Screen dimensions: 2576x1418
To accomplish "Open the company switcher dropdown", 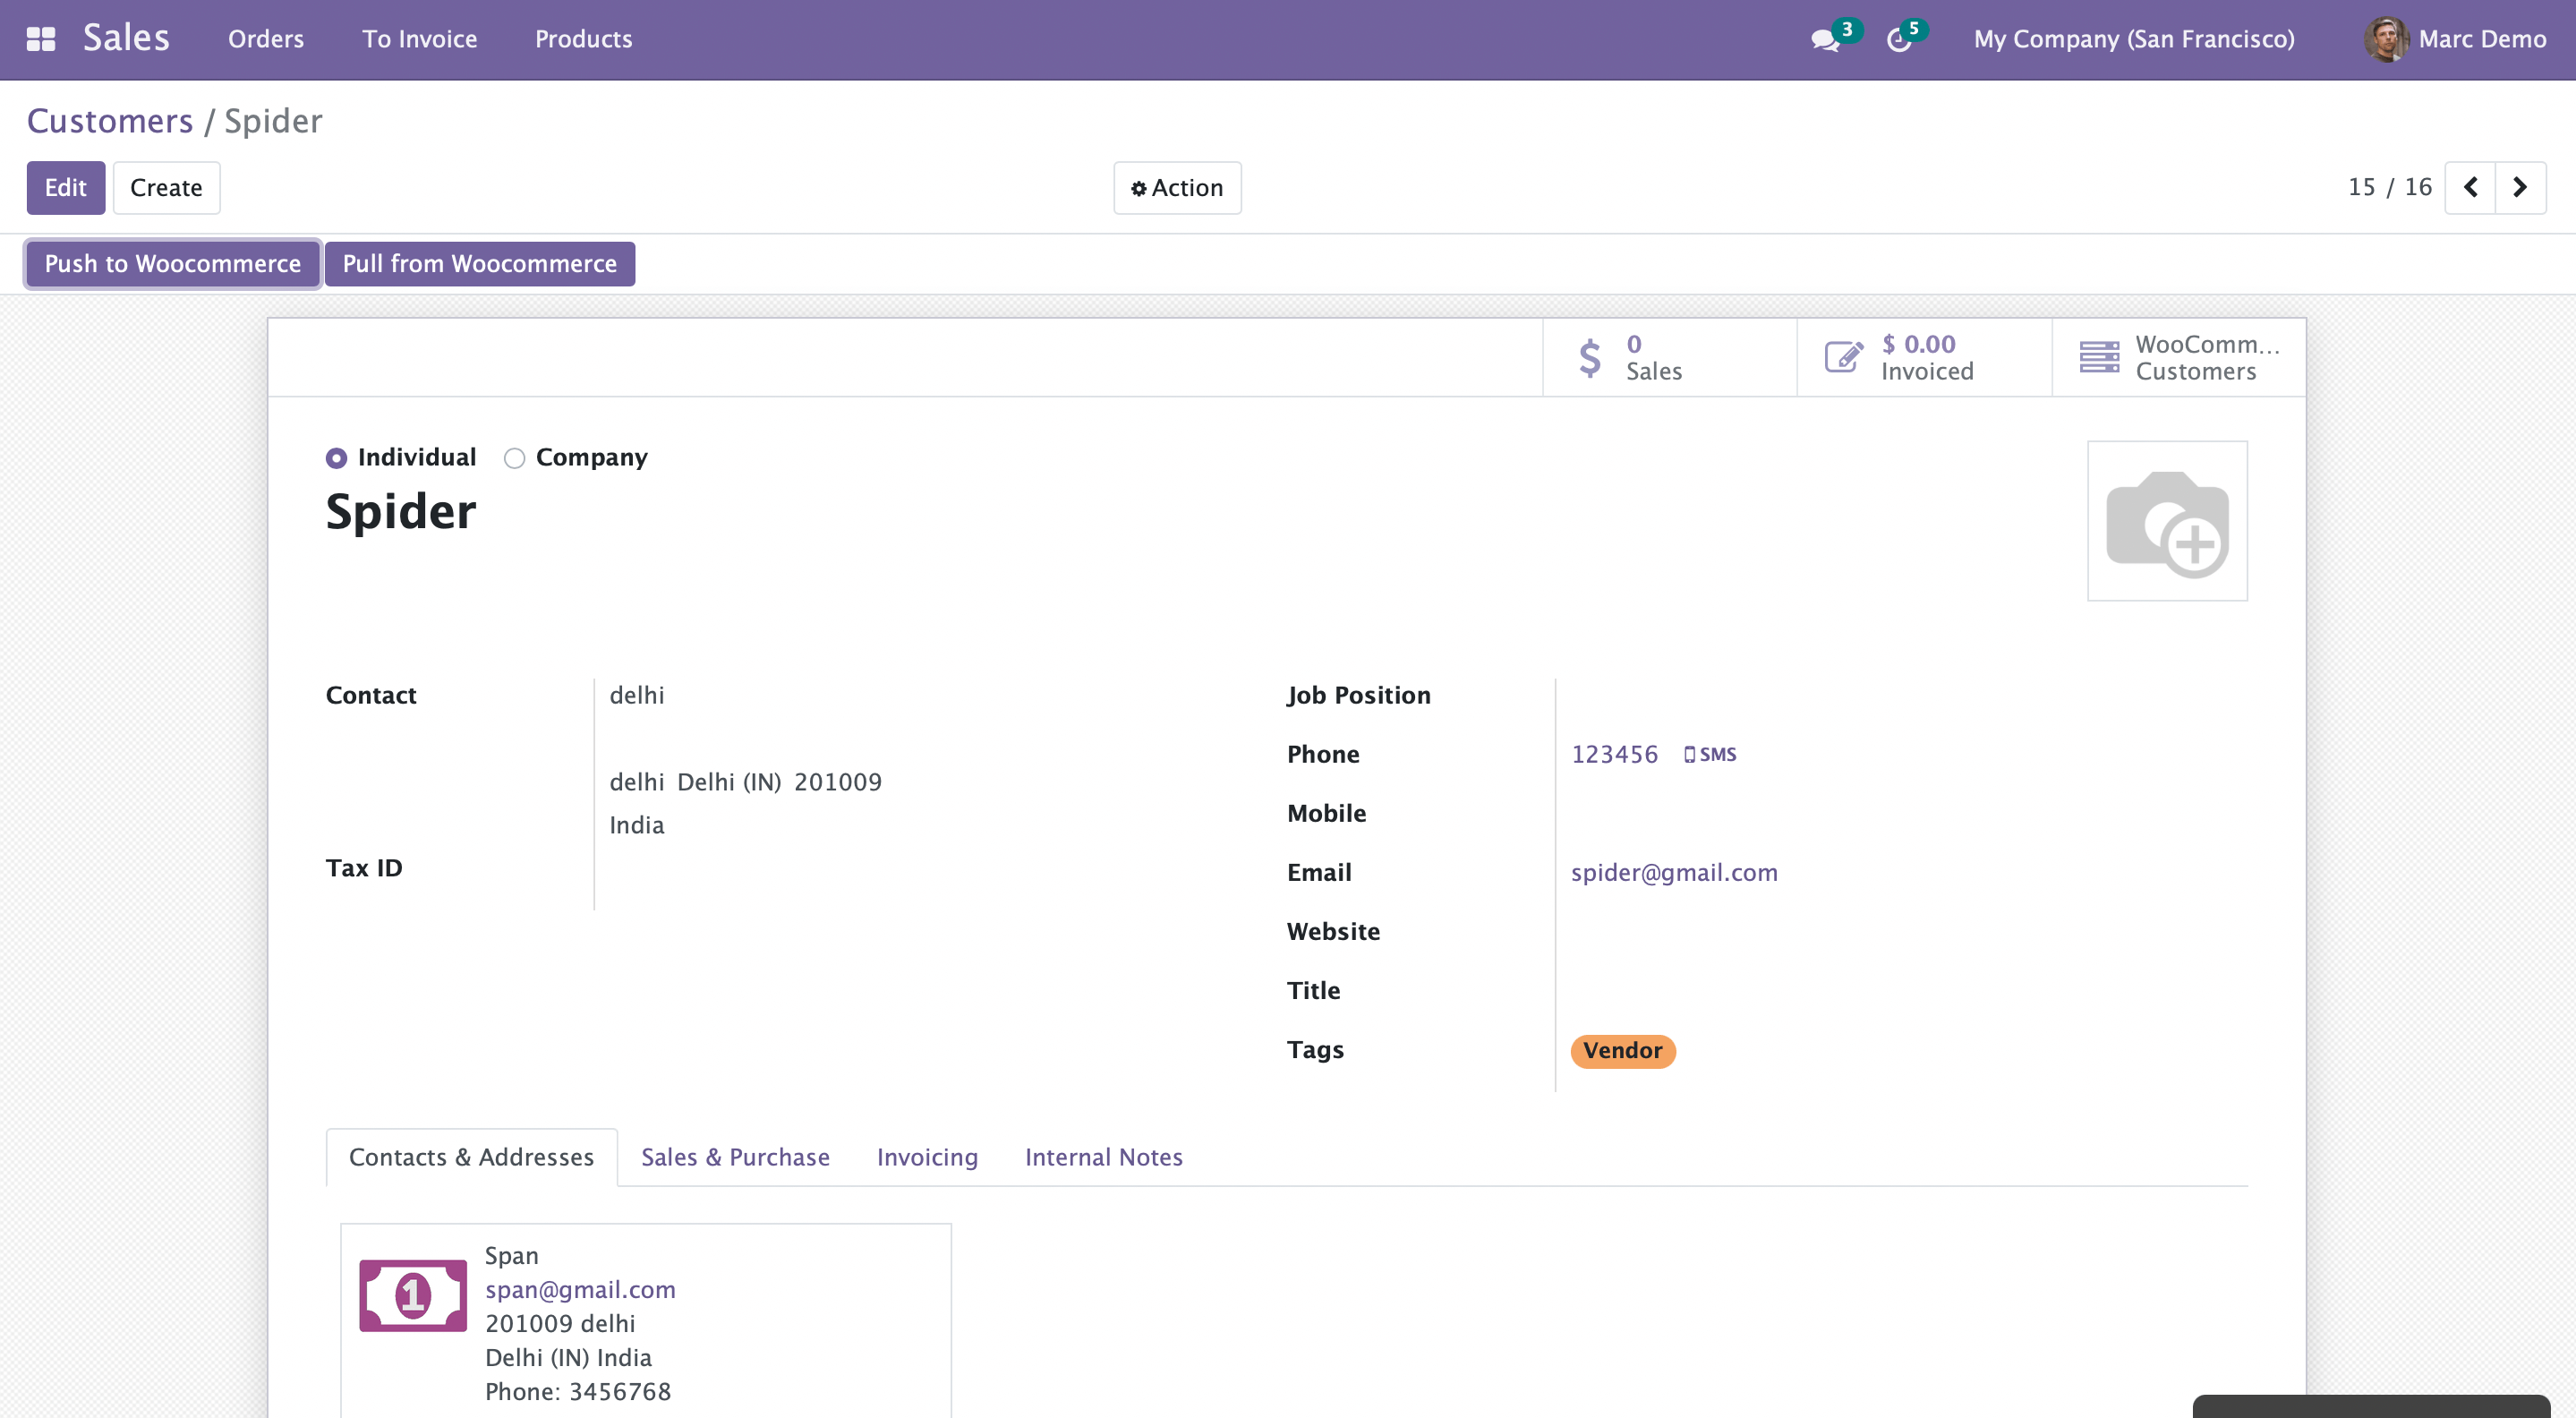I will 2133,39.
